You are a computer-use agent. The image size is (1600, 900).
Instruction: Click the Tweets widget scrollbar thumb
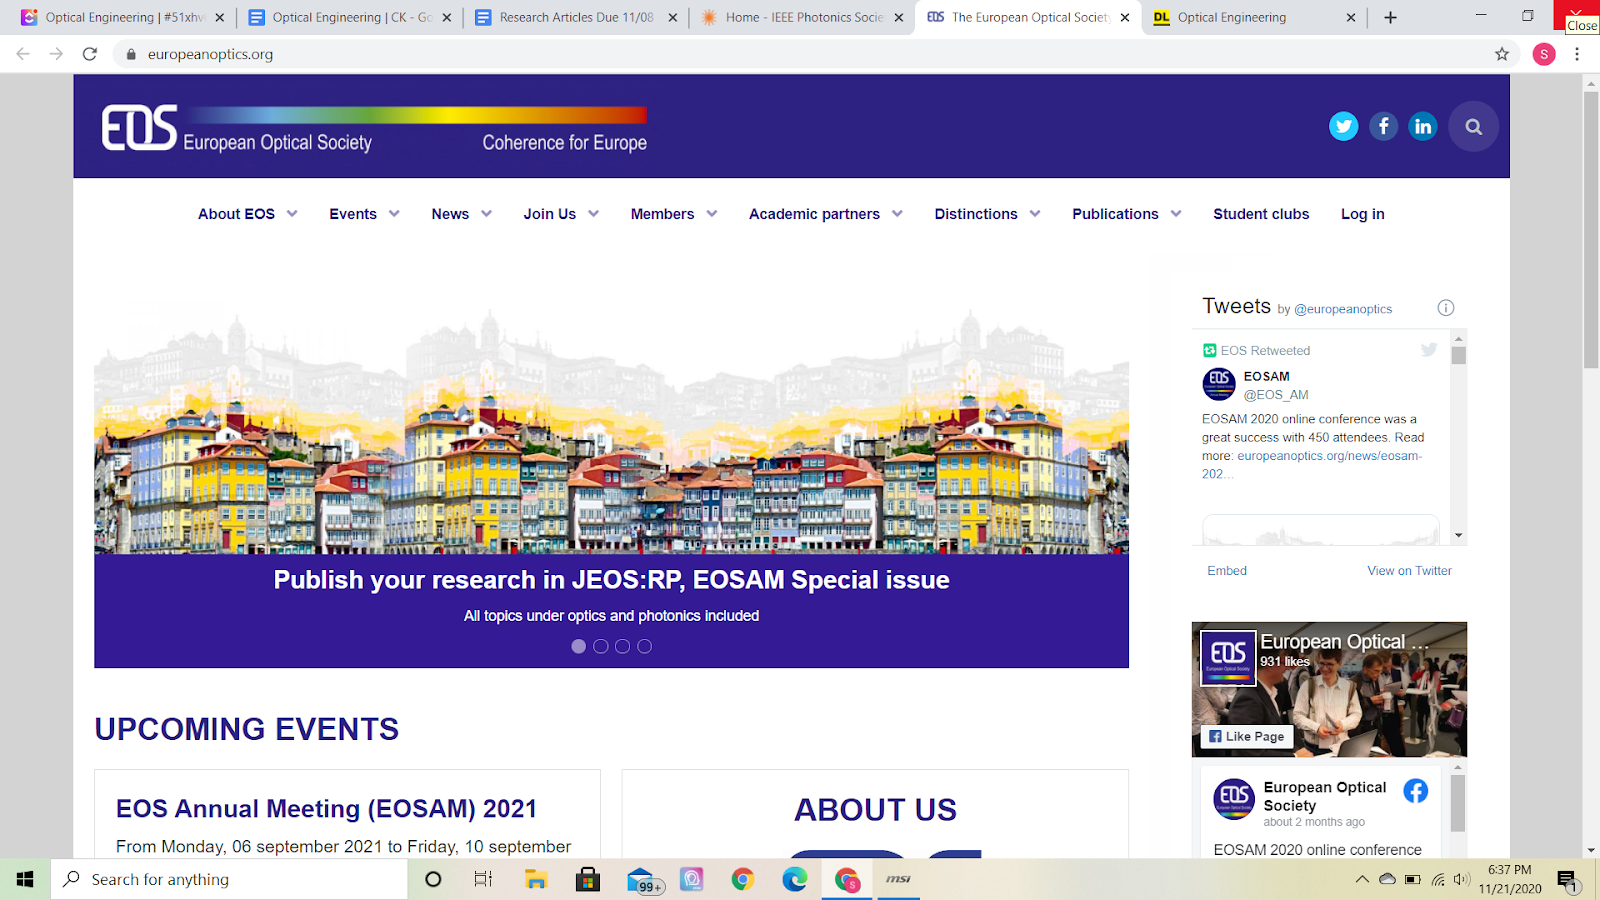tap(1459, 355)
